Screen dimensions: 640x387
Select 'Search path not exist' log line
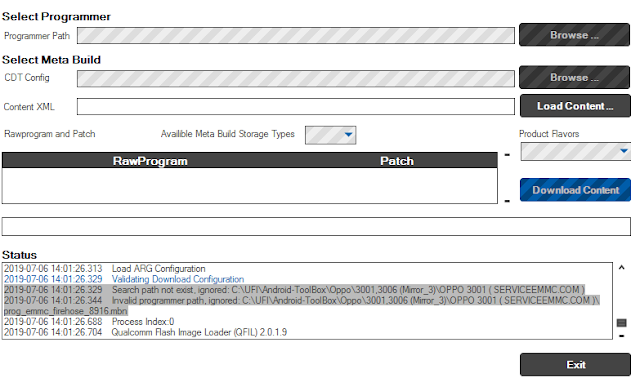click(x=294, y=290)
